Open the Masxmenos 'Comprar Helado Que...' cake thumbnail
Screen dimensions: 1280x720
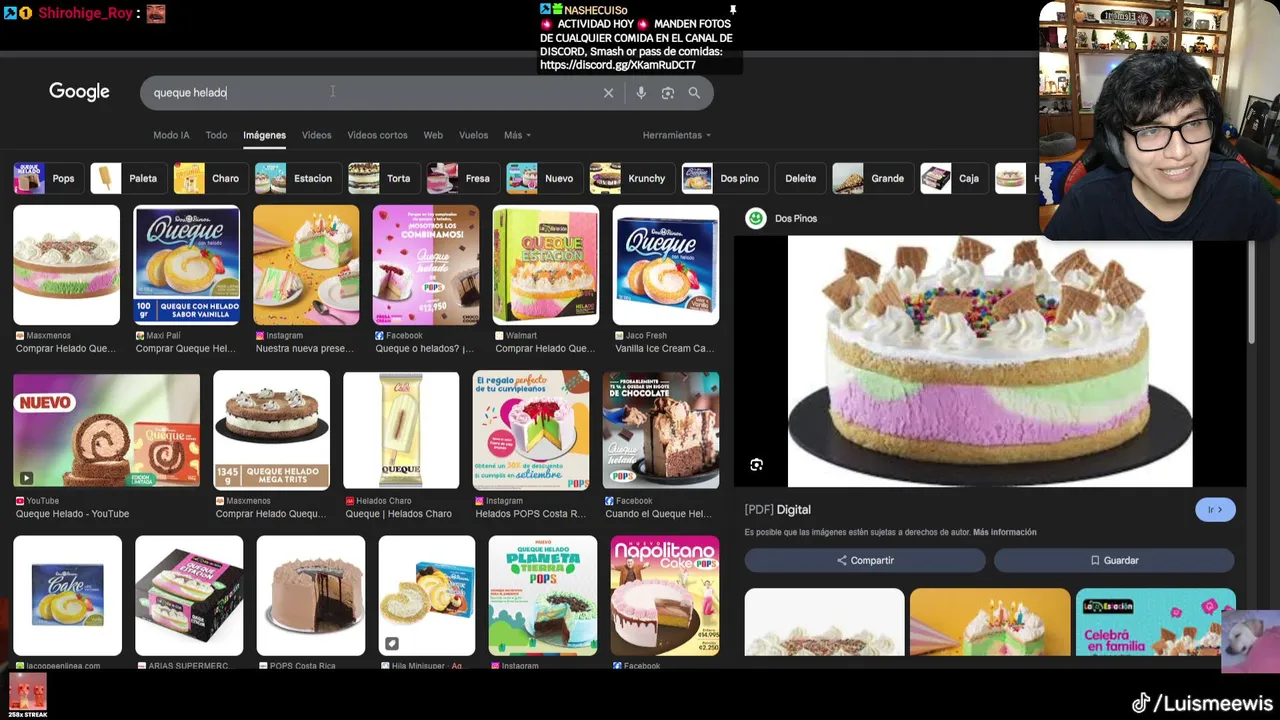coord(67,265)
